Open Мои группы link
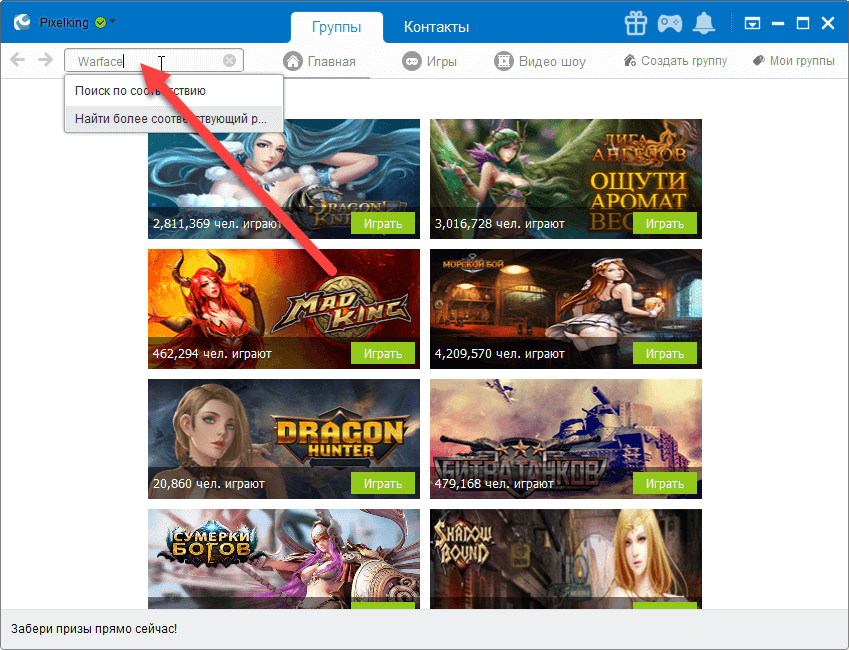Image resolution: width=849 pixels, height=650 pixels. tap(794, 61)
